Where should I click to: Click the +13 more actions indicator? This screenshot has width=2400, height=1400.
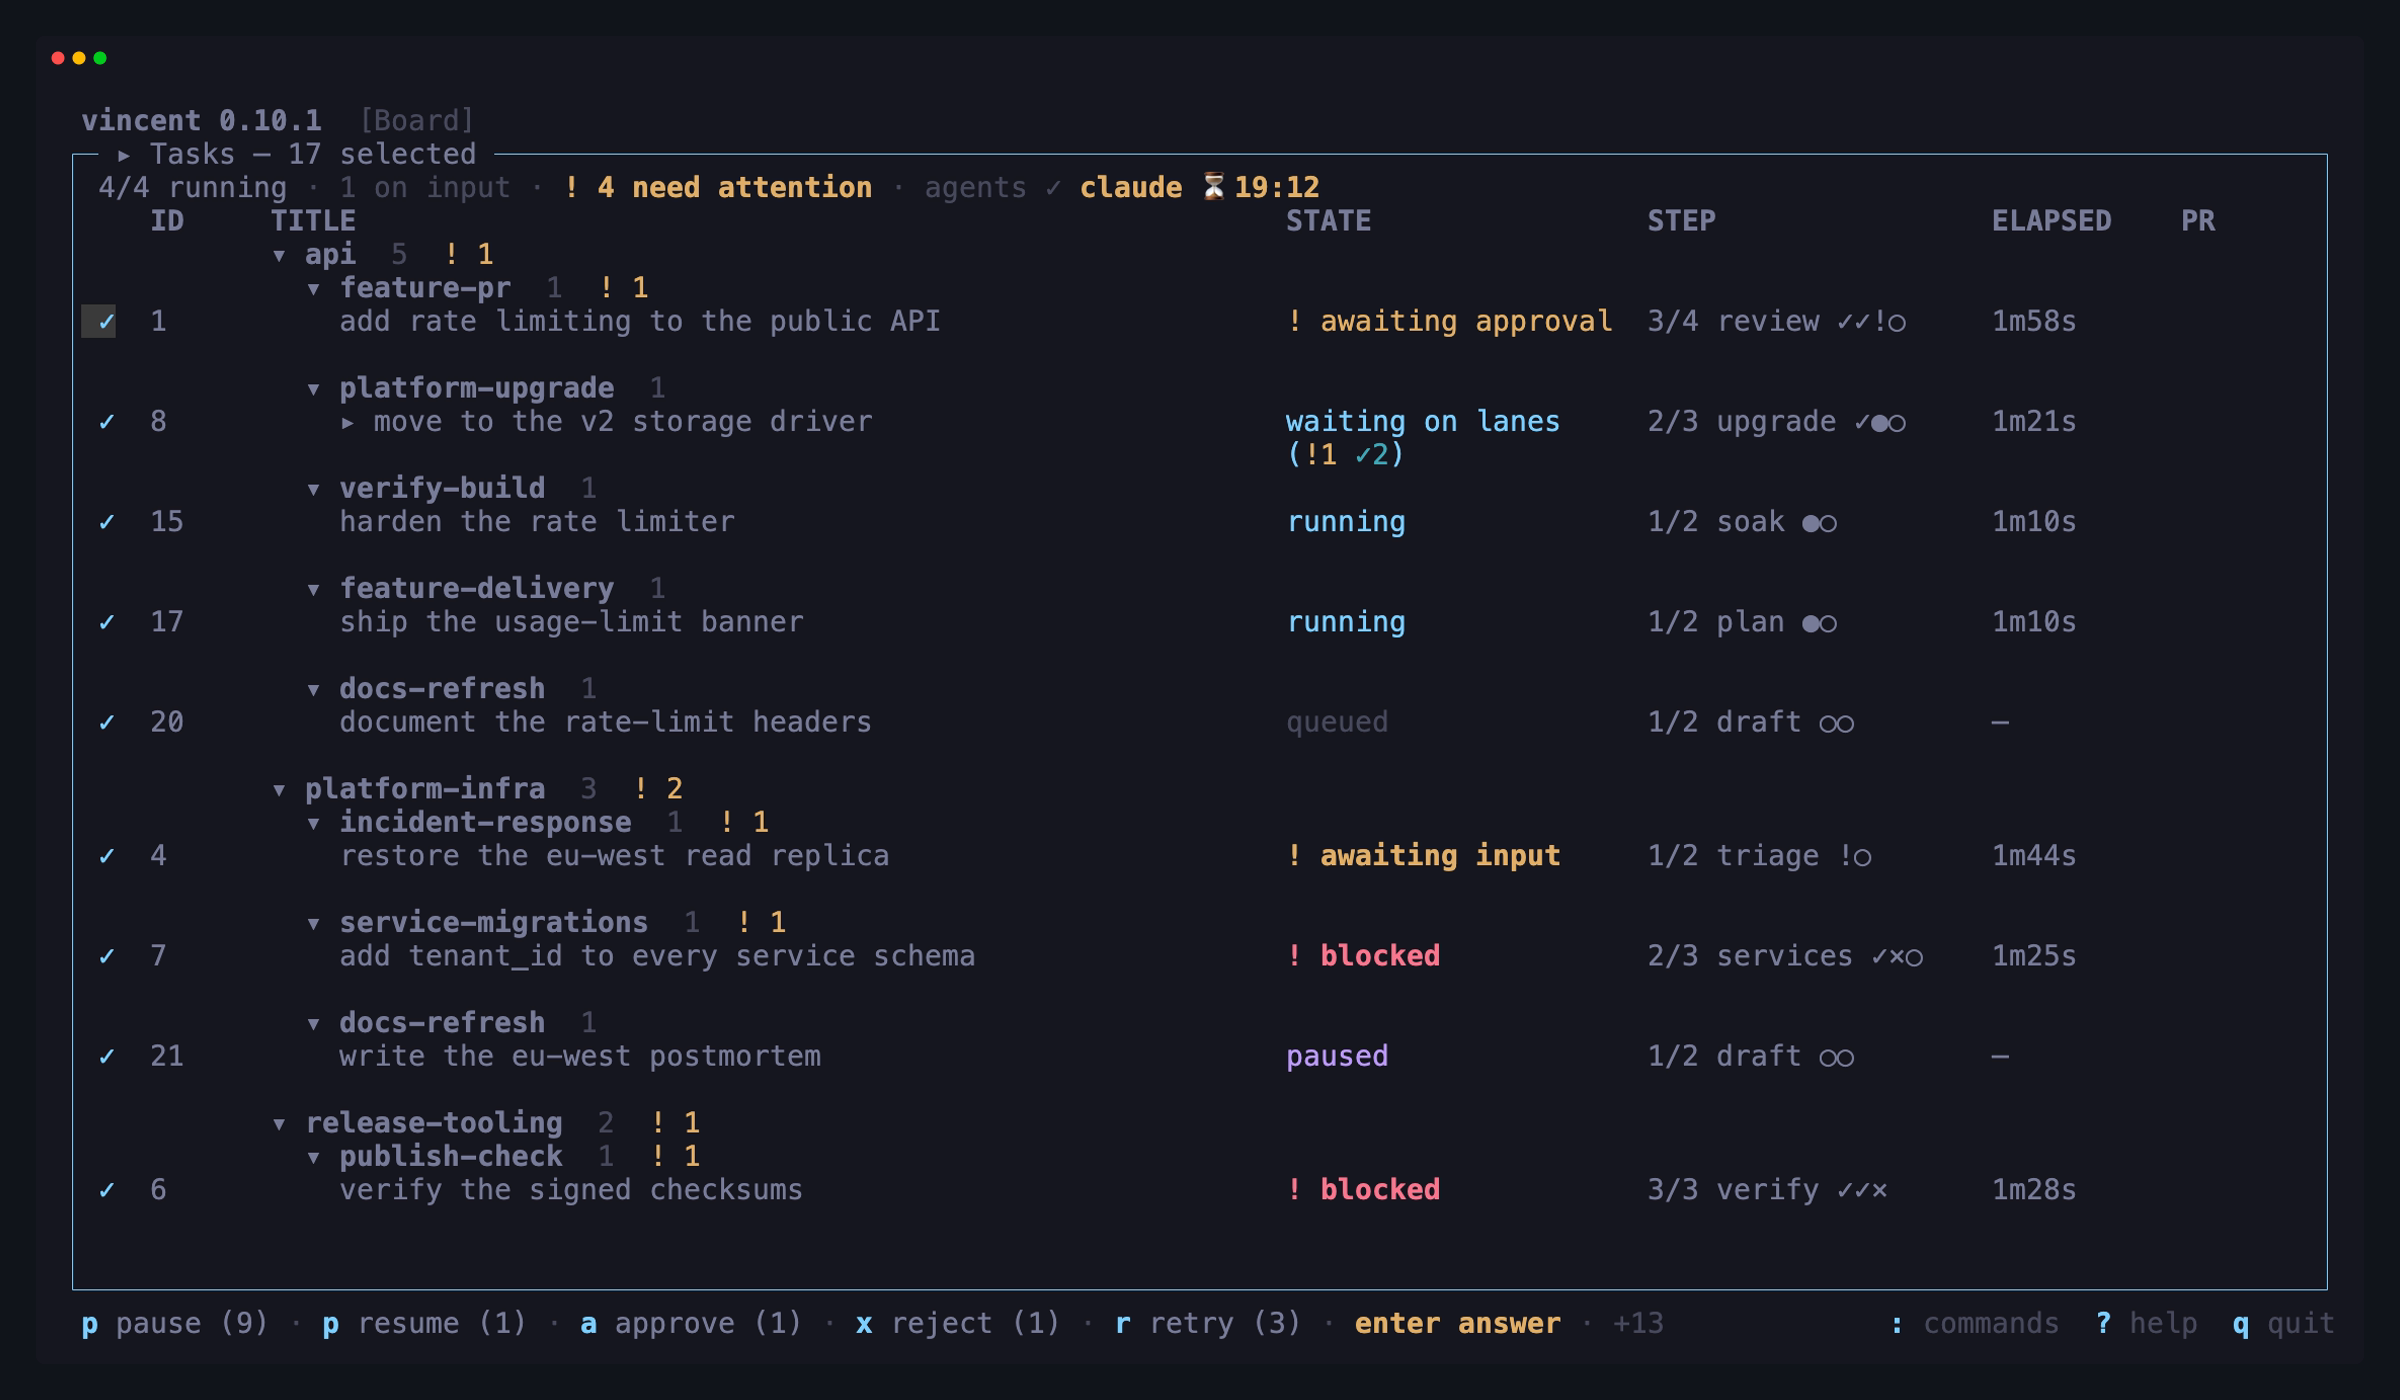1638,1323
